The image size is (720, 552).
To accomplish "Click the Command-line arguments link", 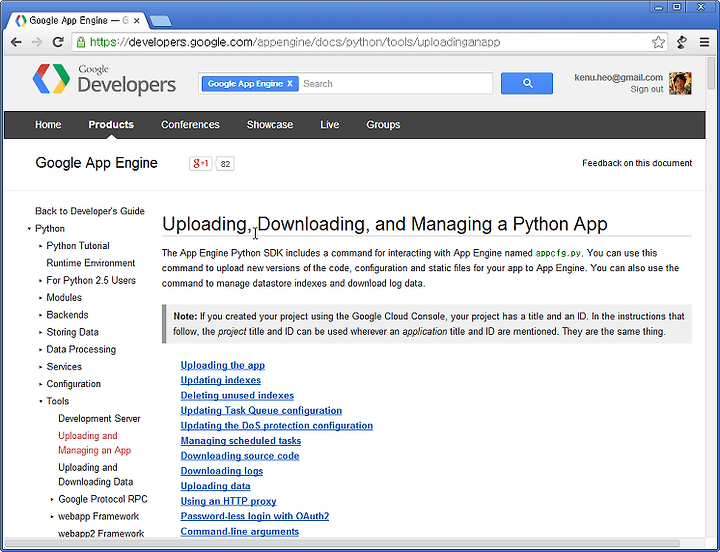I will (x=240, y=531).
